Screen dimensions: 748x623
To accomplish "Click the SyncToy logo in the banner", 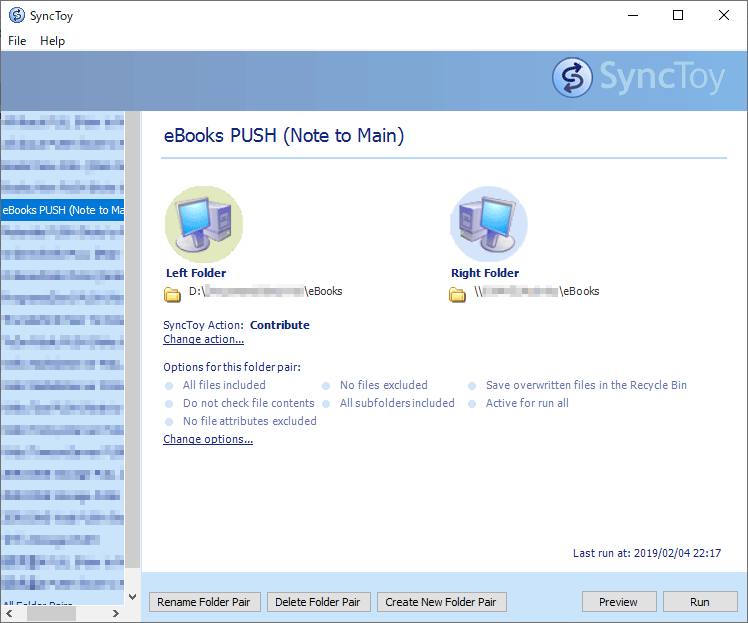I will point(638,78).
